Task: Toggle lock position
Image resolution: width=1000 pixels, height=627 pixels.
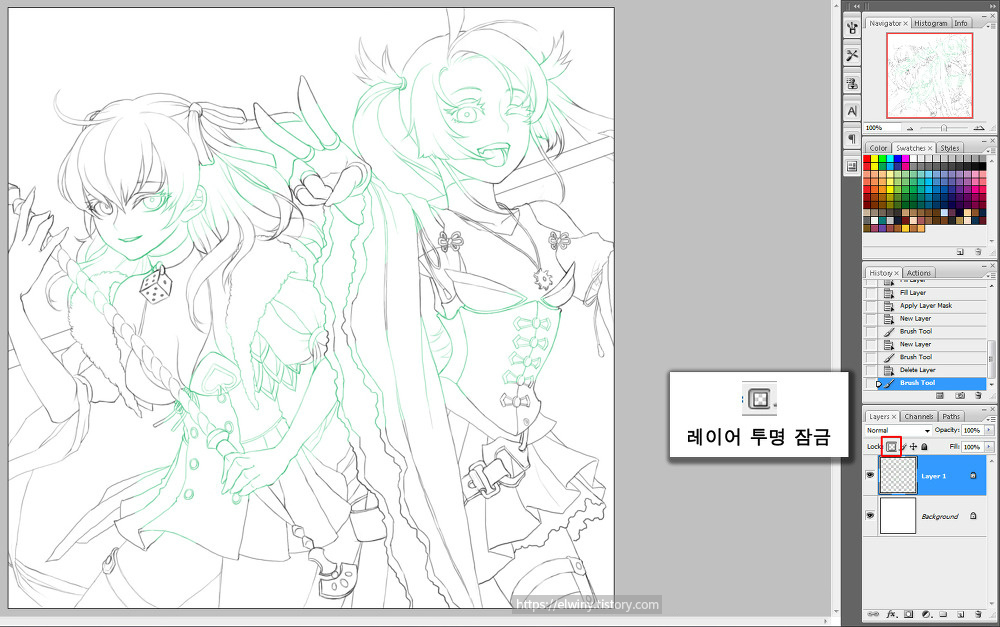Action: [x=913, y=446]
